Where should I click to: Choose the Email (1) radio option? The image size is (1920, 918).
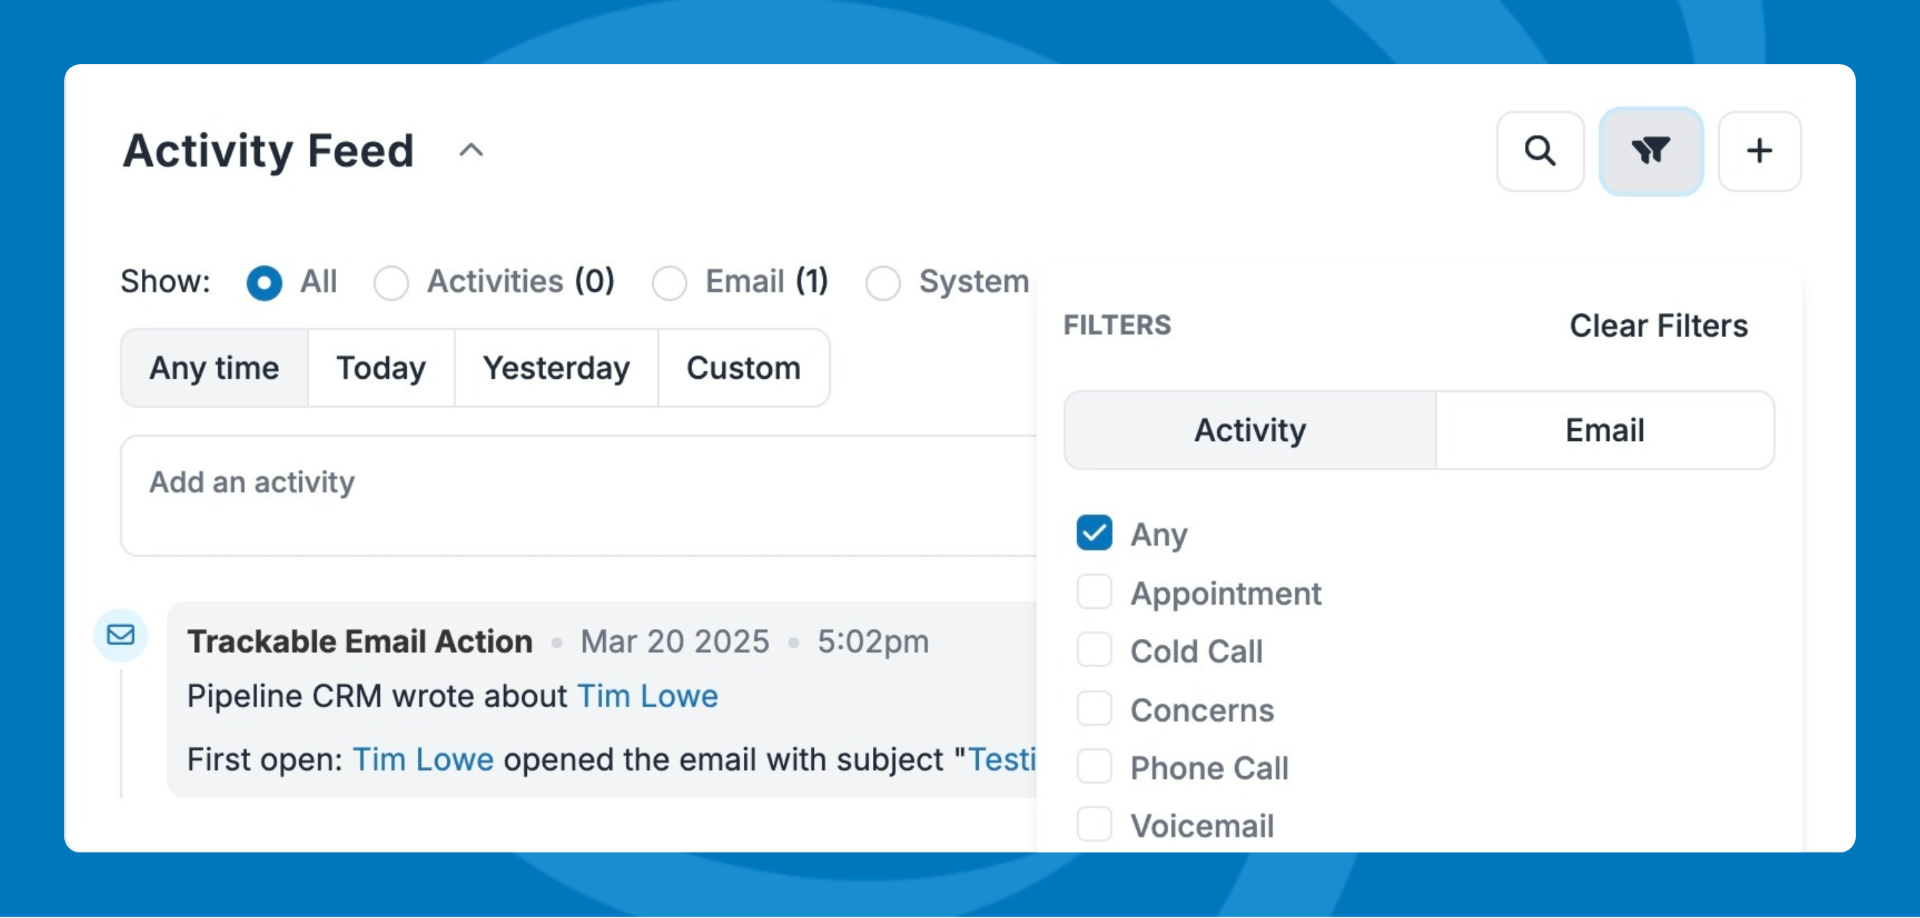click(669, 283)
